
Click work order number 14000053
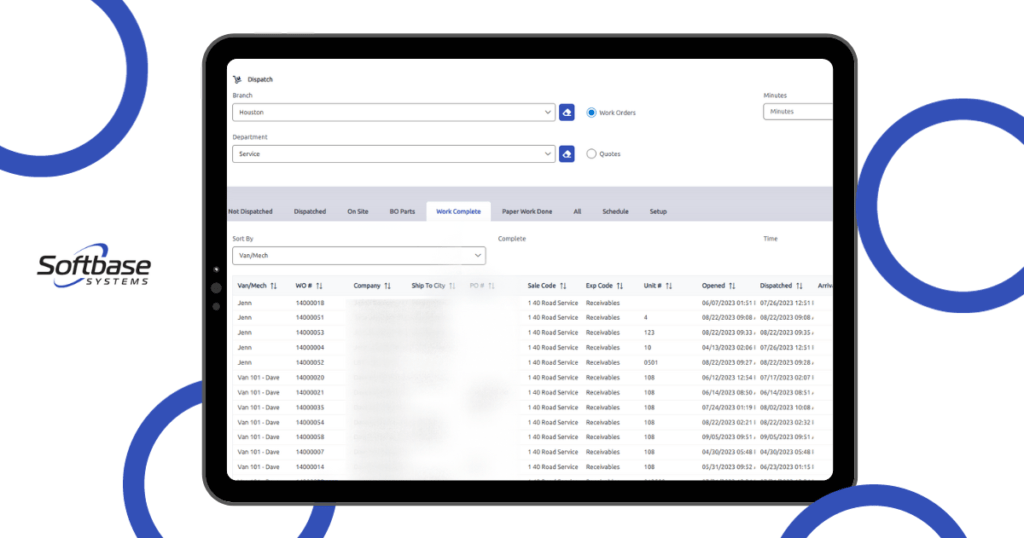click(310, 332)
